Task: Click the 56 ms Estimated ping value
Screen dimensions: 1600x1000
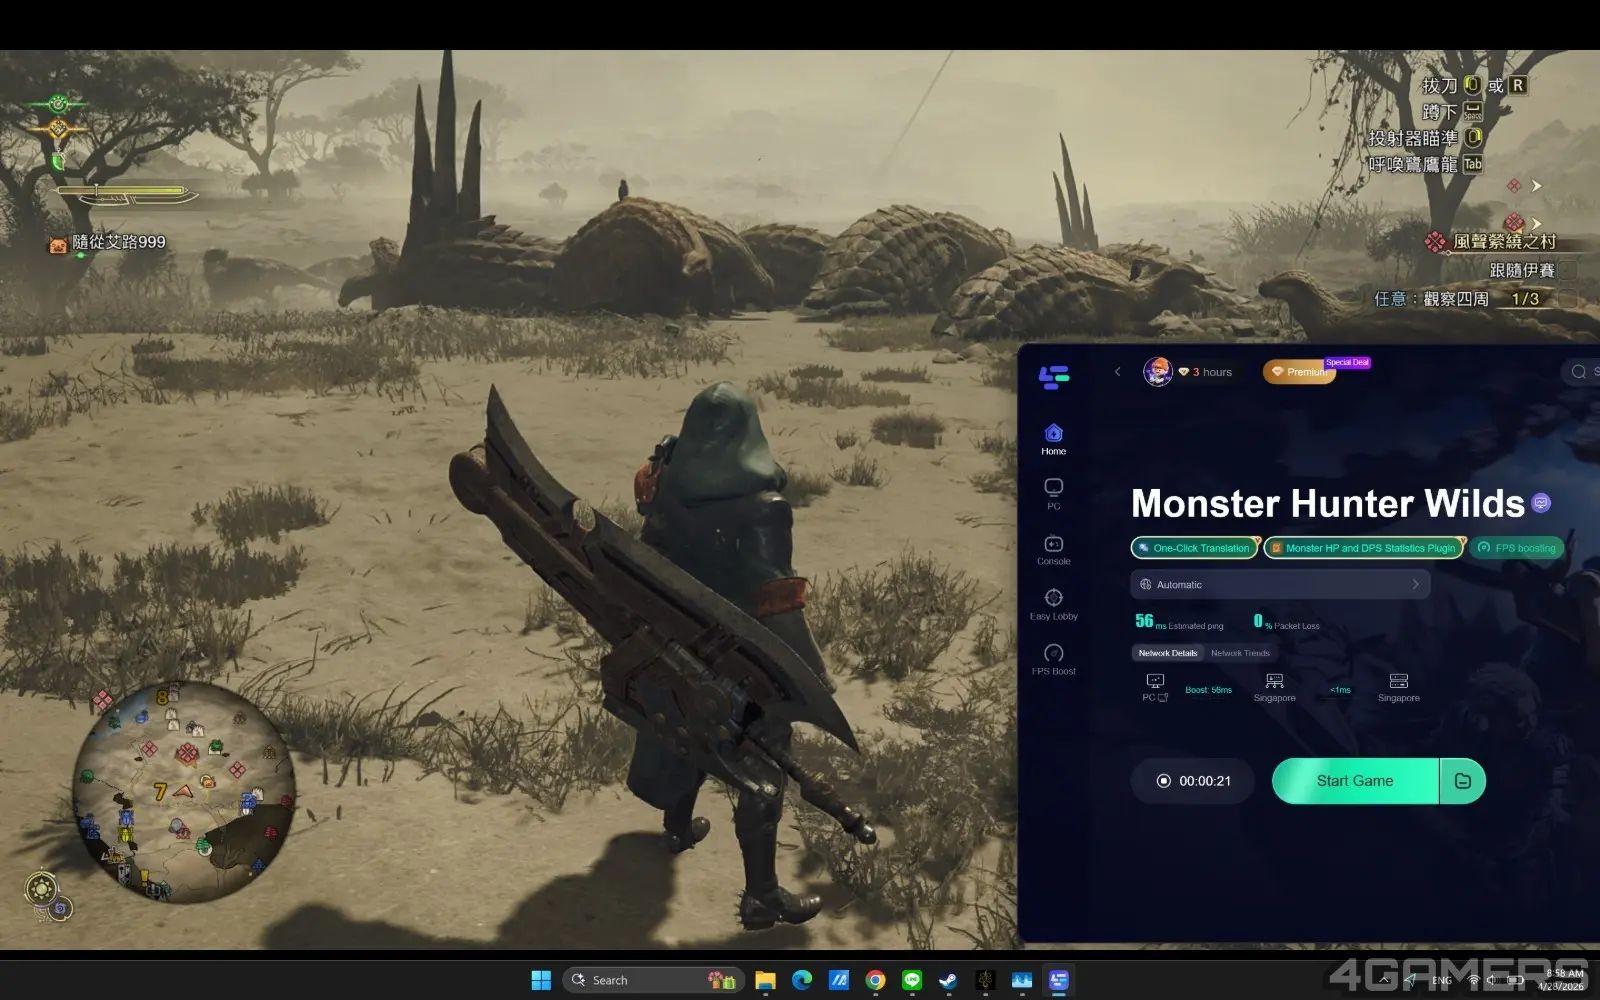Action: [1179, 621]
